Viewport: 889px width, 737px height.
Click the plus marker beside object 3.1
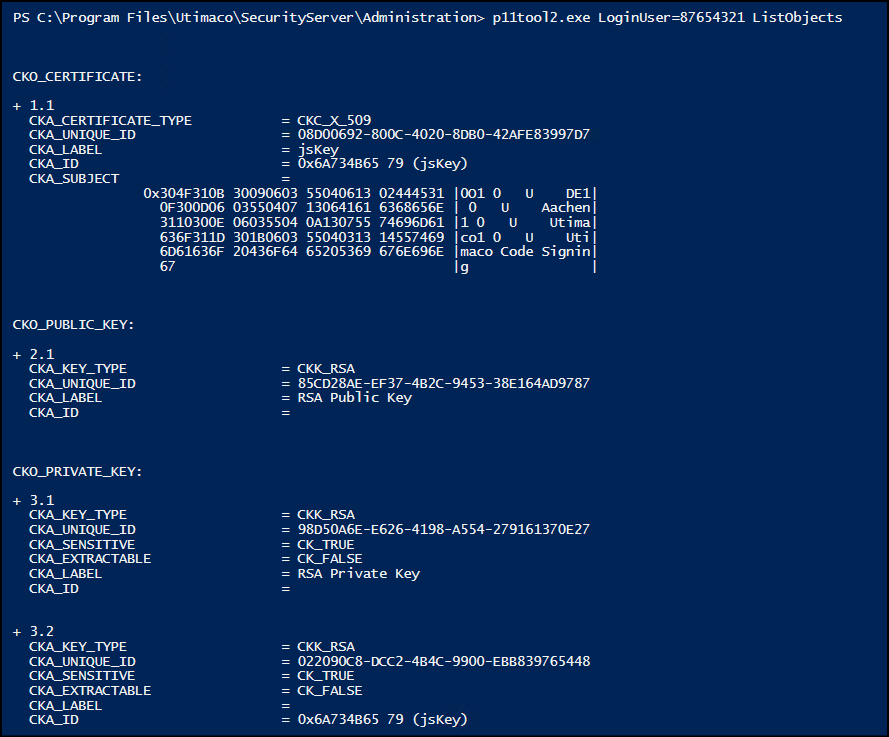(x=17, y=501)
